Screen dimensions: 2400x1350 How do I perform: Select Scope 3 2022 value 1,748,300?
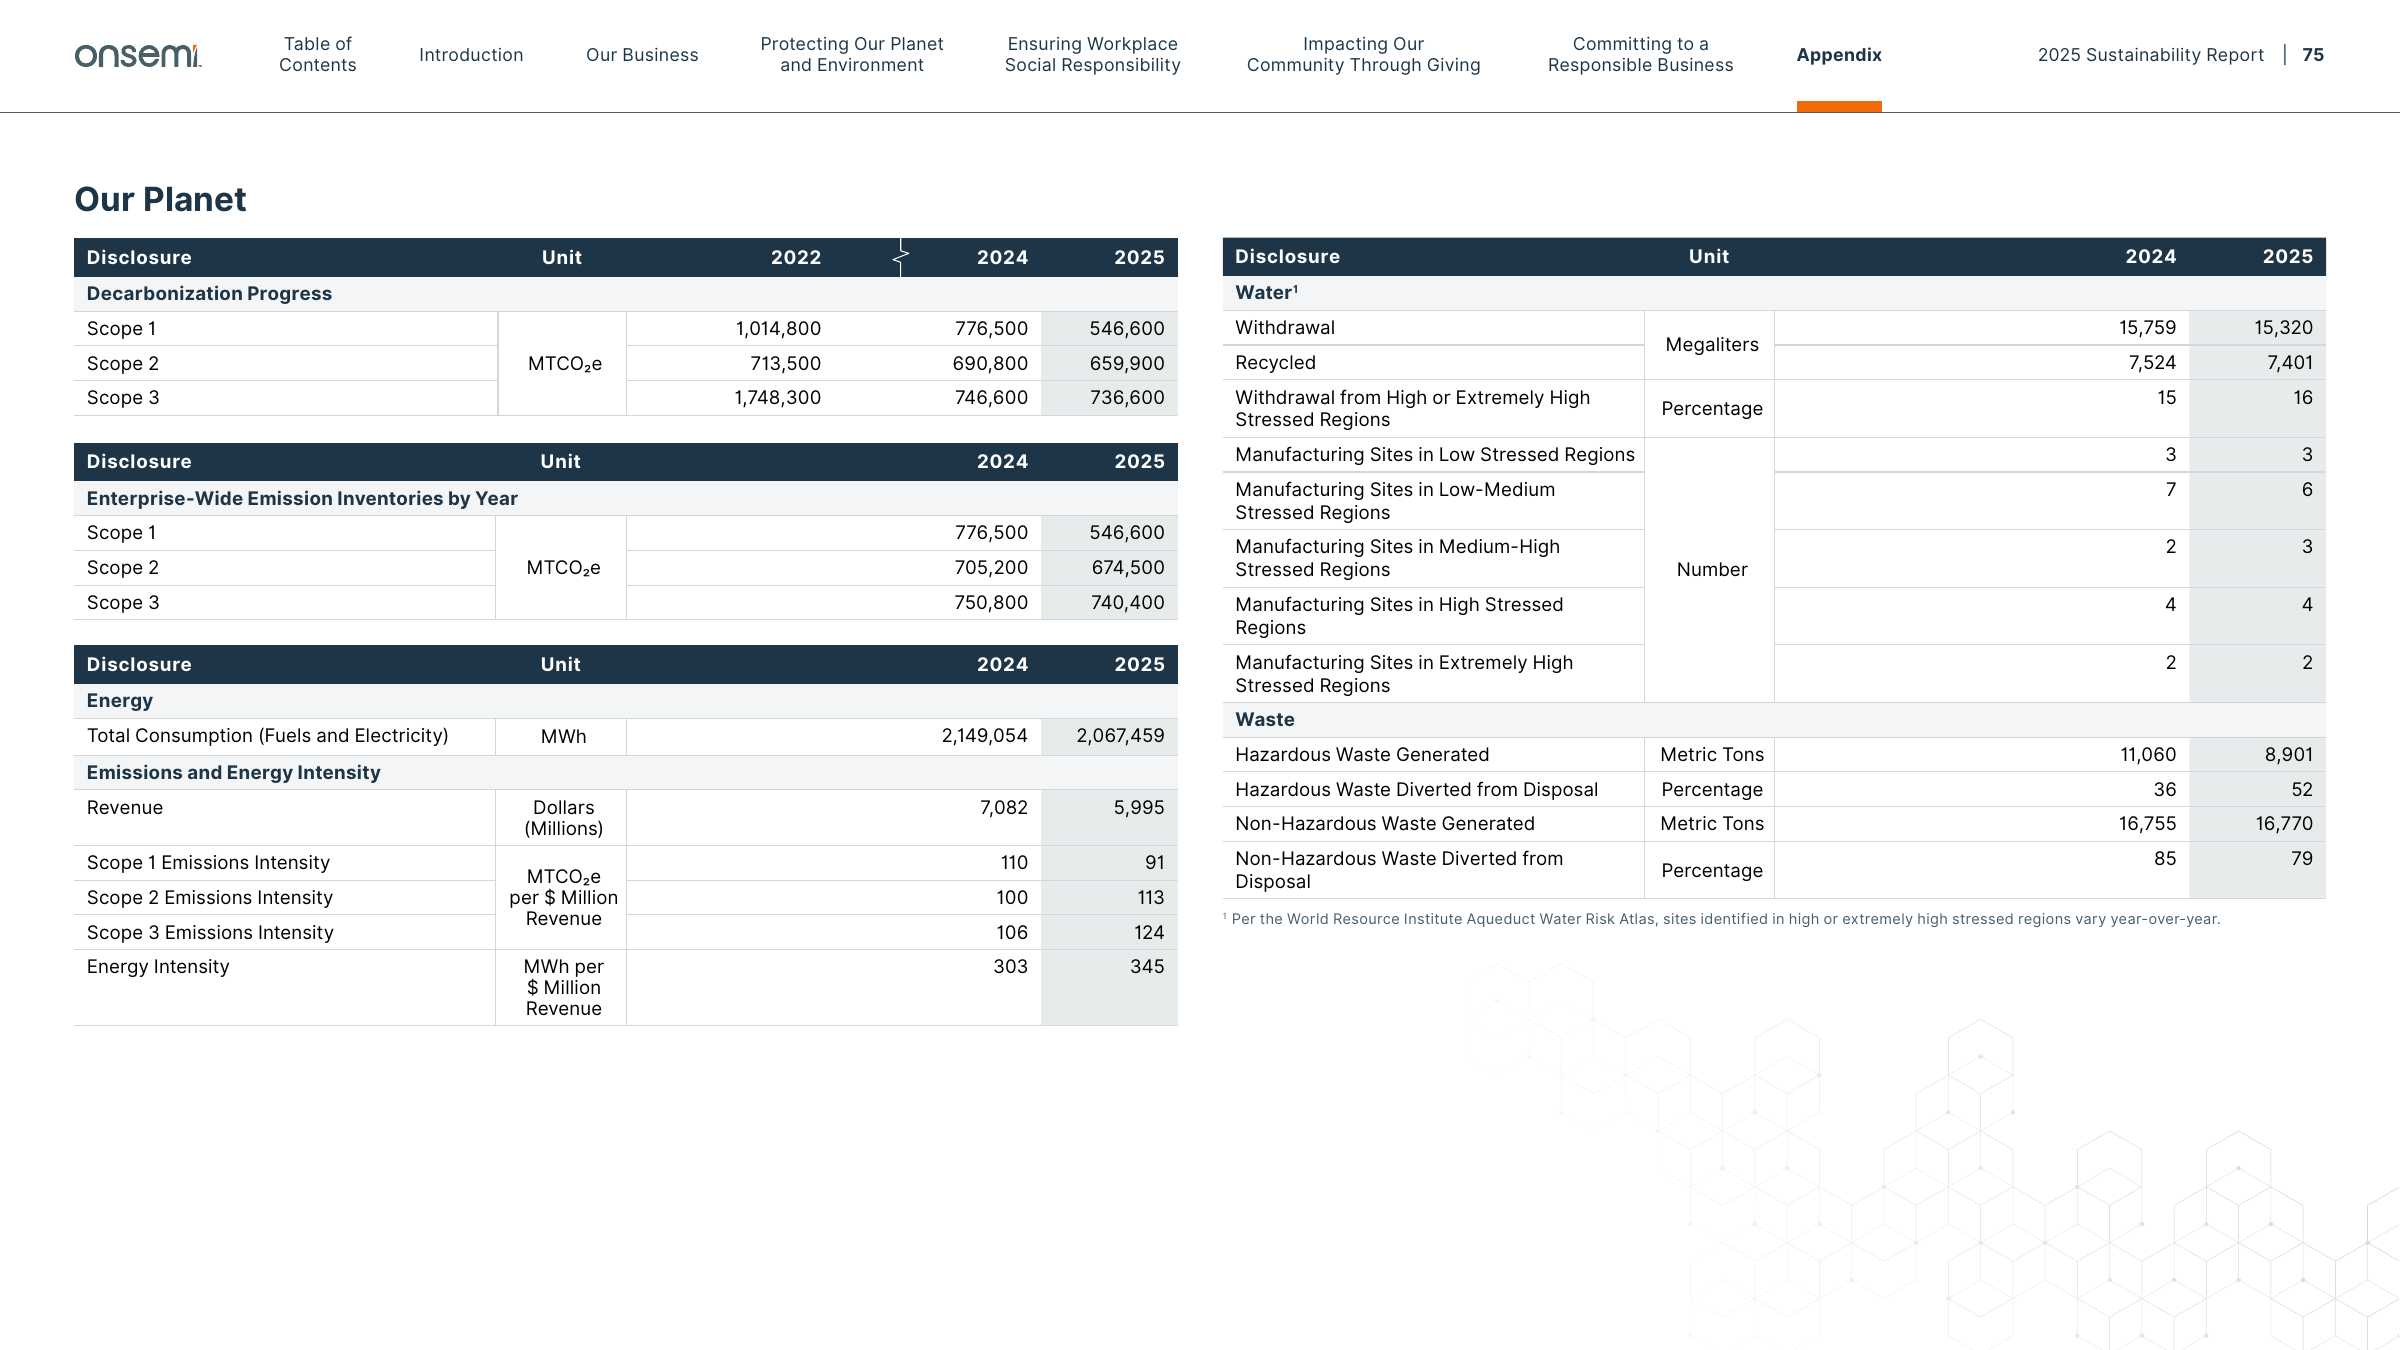point(777,398)
